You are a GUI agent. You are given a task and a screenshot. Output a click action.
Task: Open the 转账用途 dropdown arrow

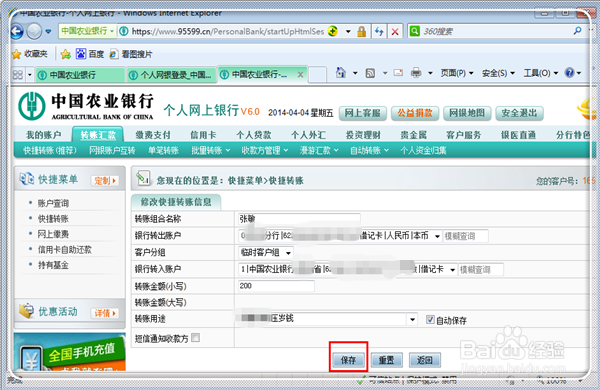[x=412, y=319]
